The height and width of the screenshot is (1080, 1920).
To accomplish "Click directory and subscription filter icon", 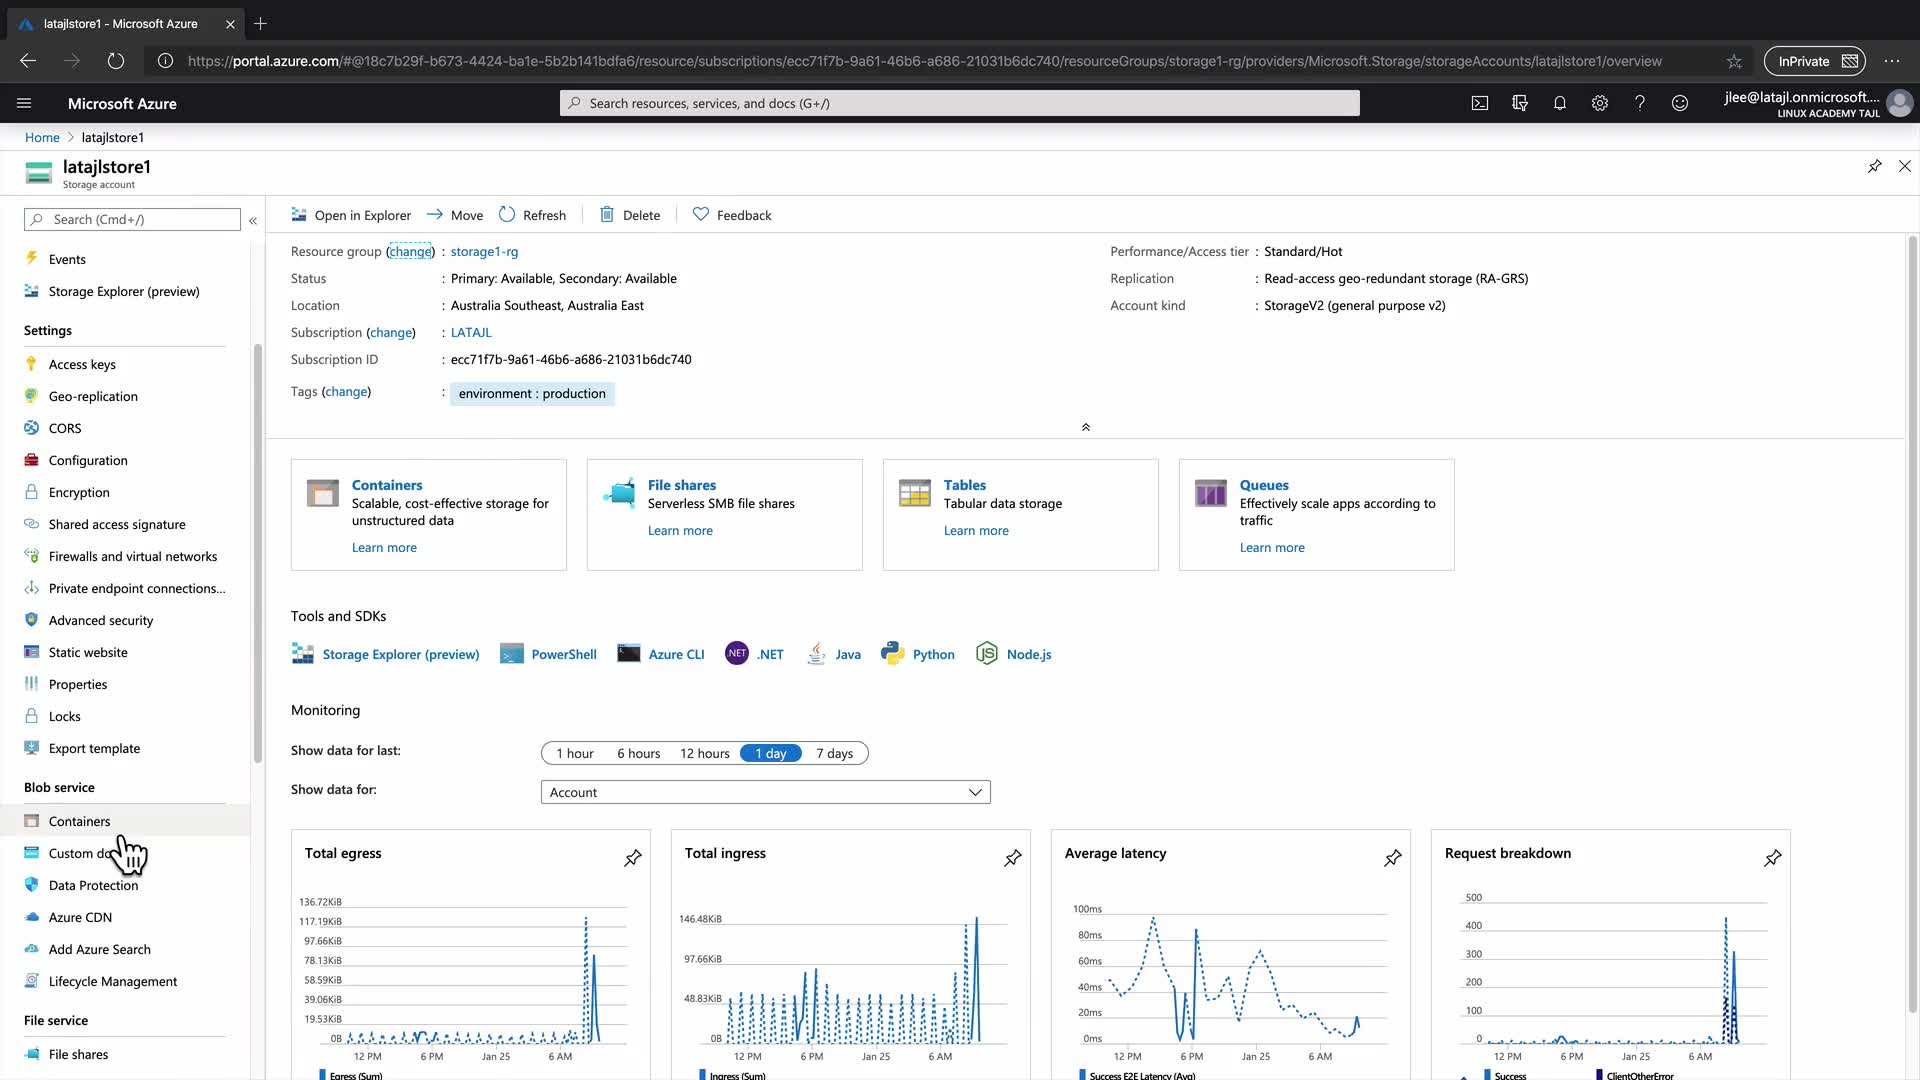I will click(1520, 103).
